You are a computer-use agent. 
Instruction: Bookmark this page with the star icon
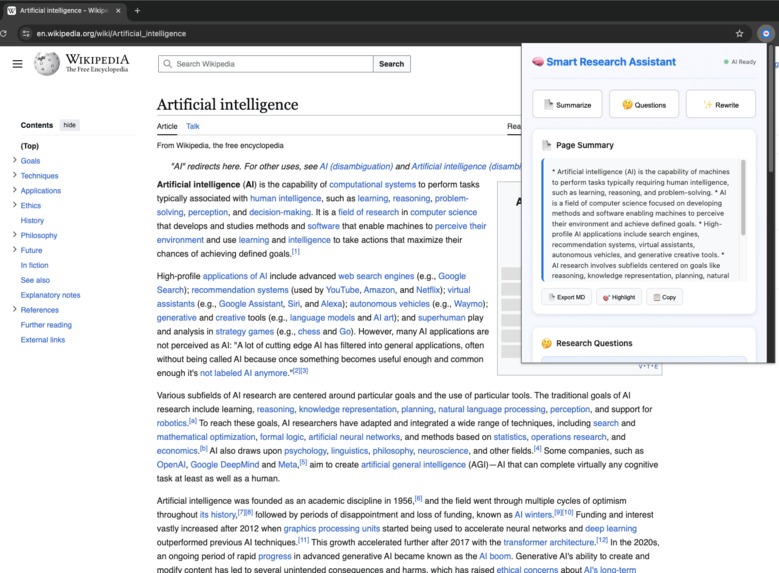click(739, 33)
